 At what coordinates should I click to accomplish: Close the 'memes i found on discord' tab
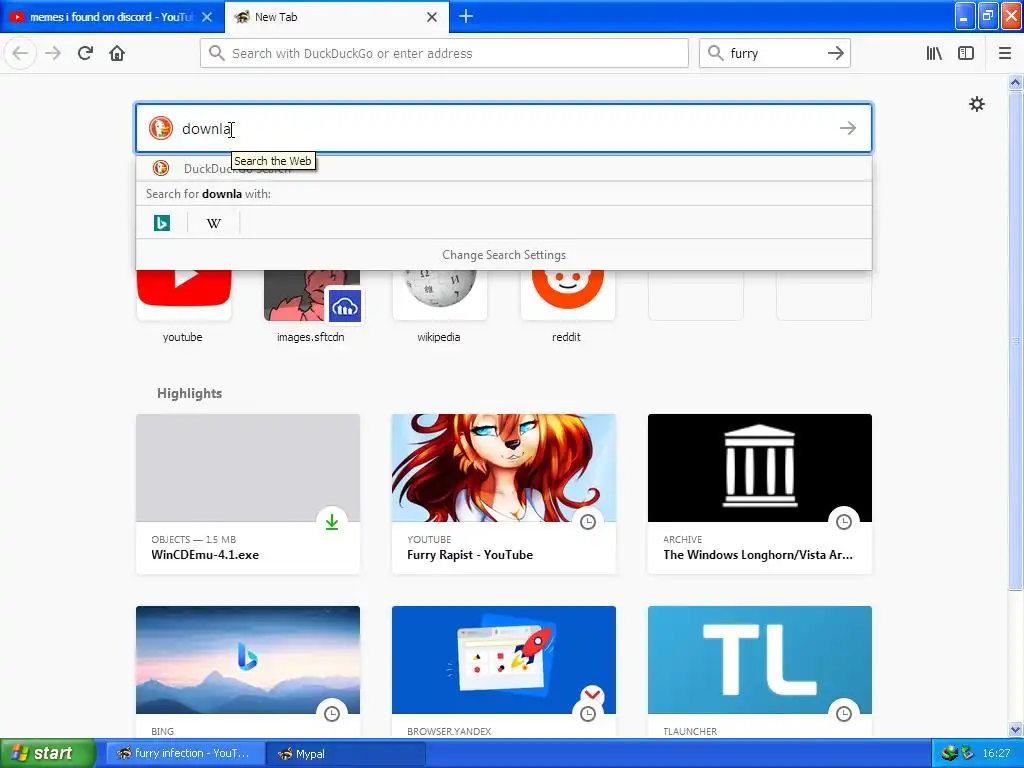pos(207,17)
